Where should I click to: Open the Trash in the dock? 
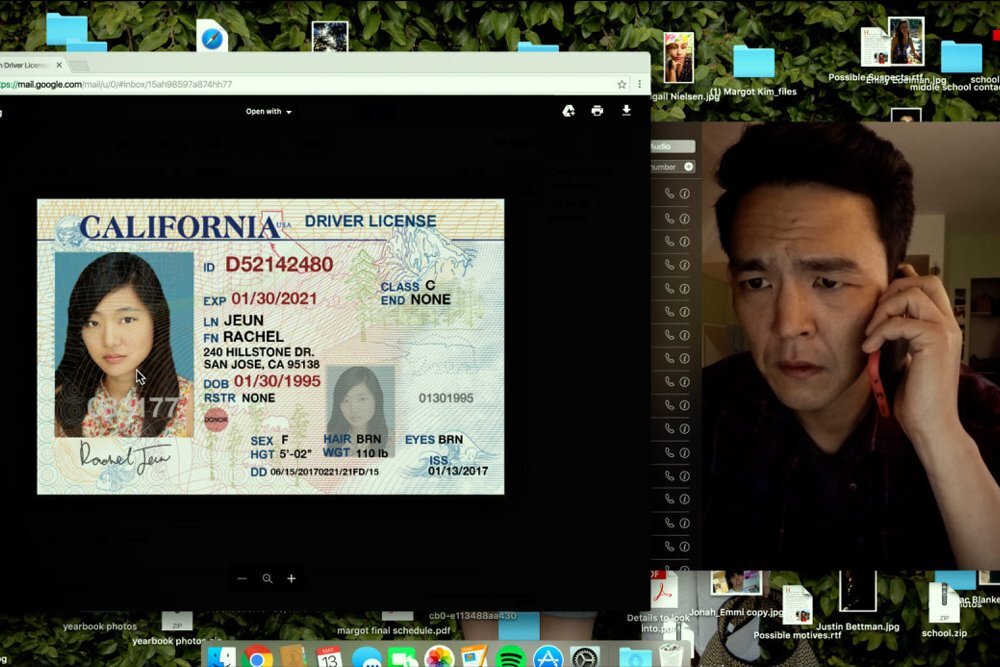pos(671,656)
